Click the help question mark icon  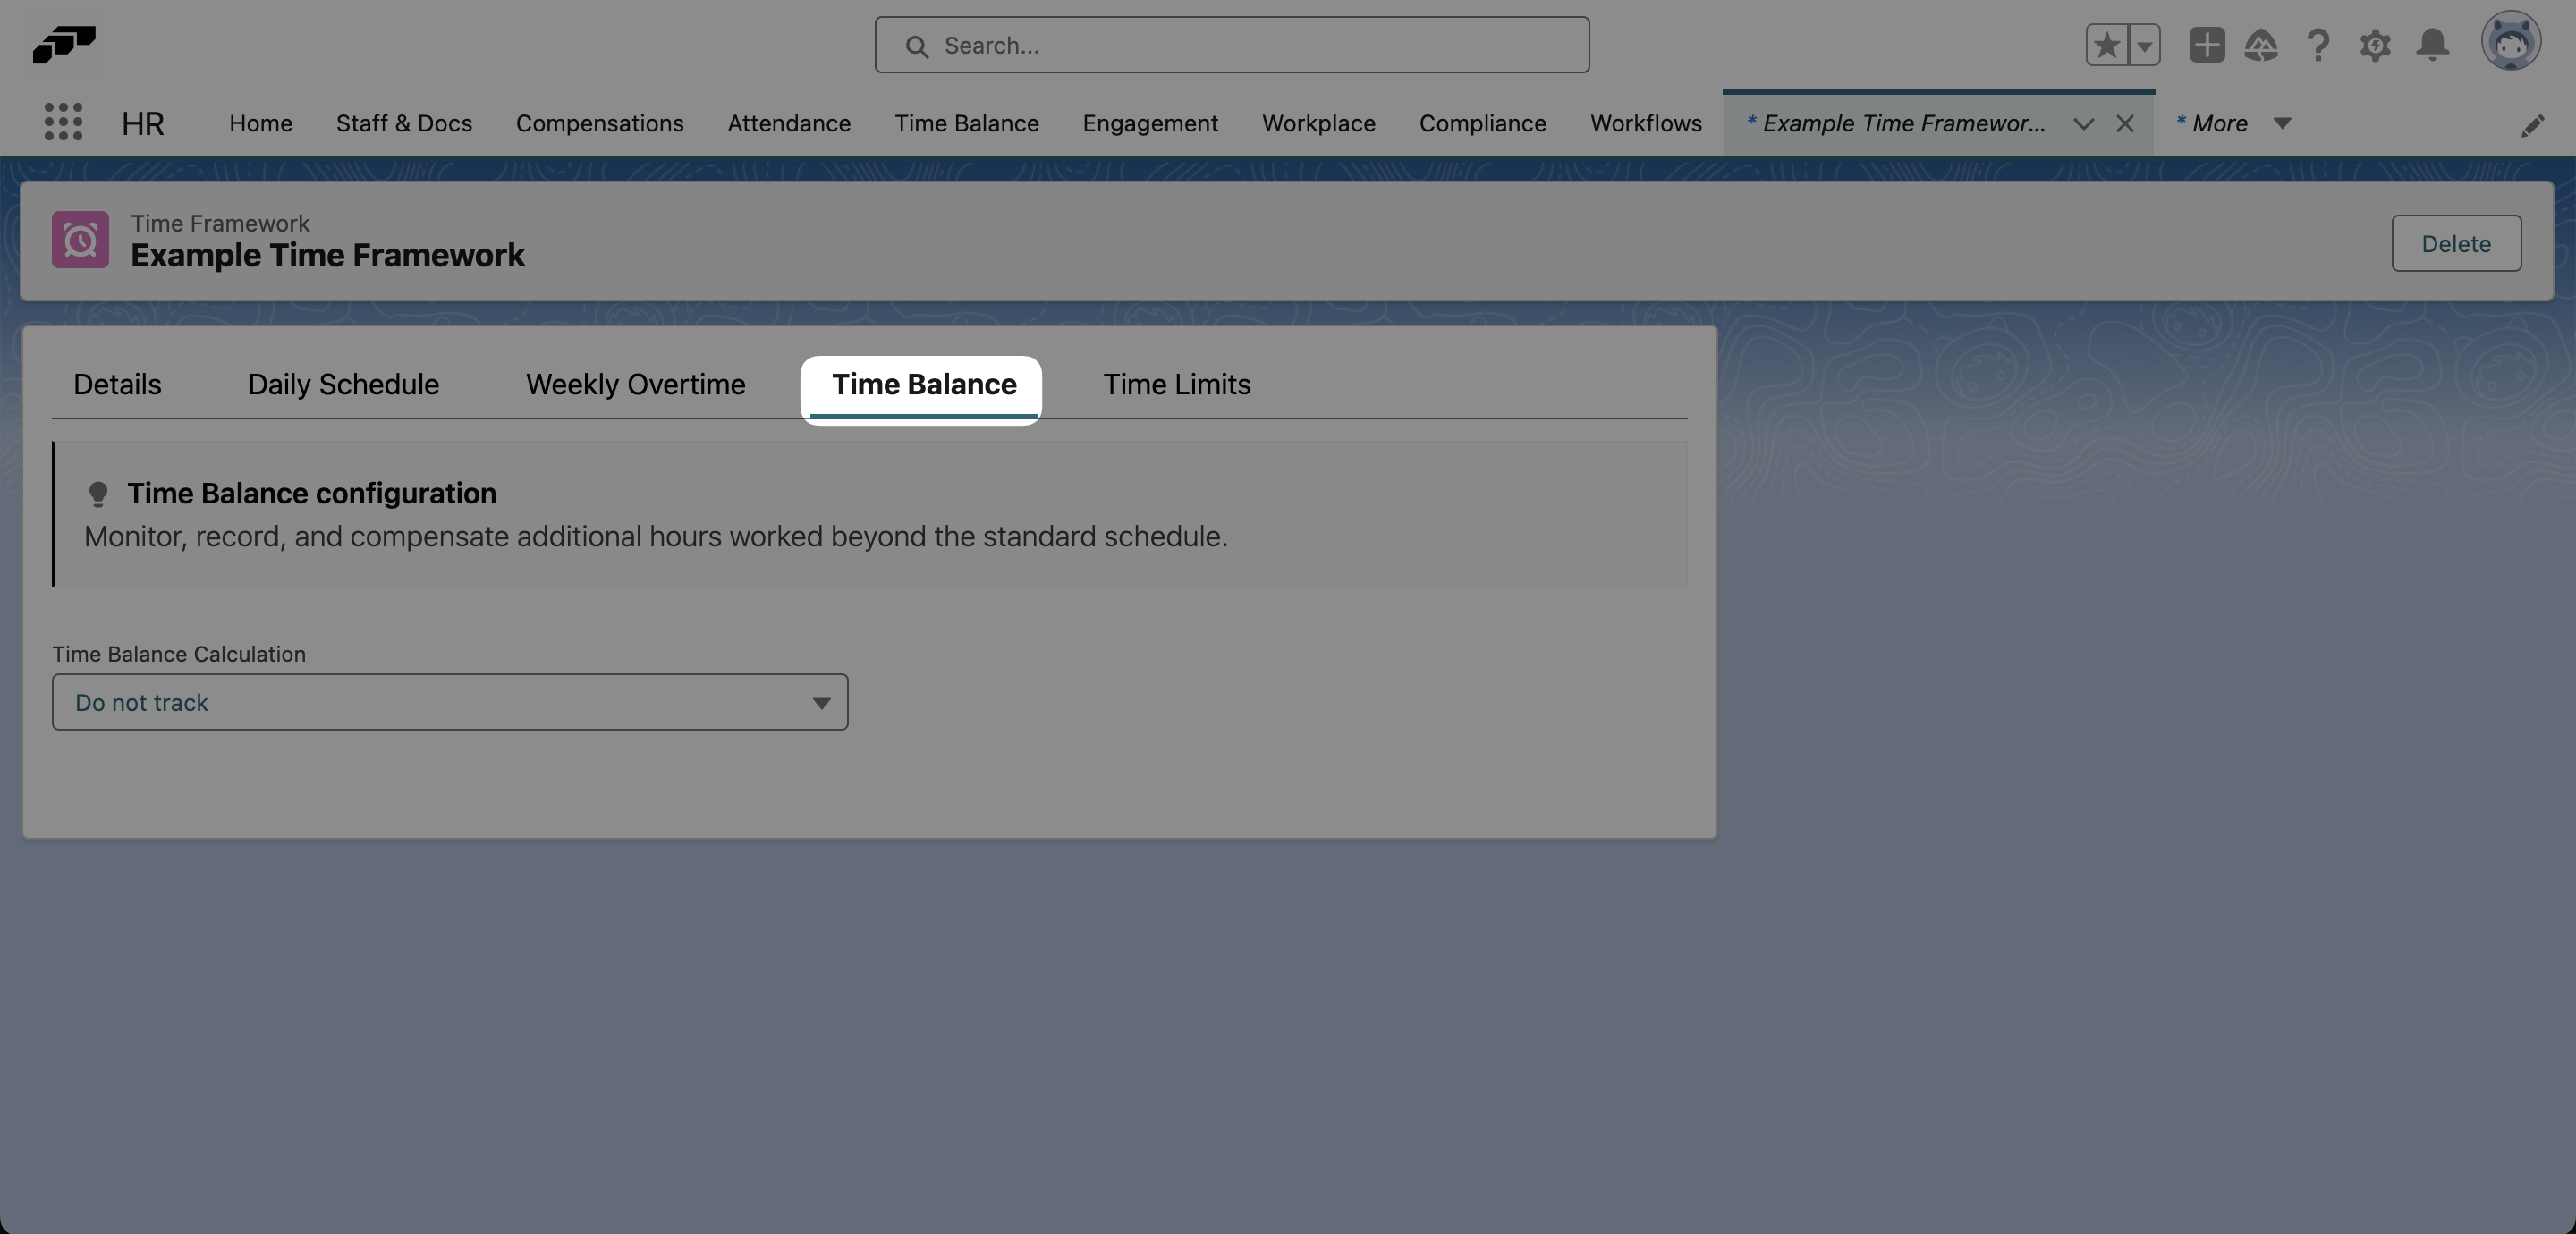click(2318, 46)
